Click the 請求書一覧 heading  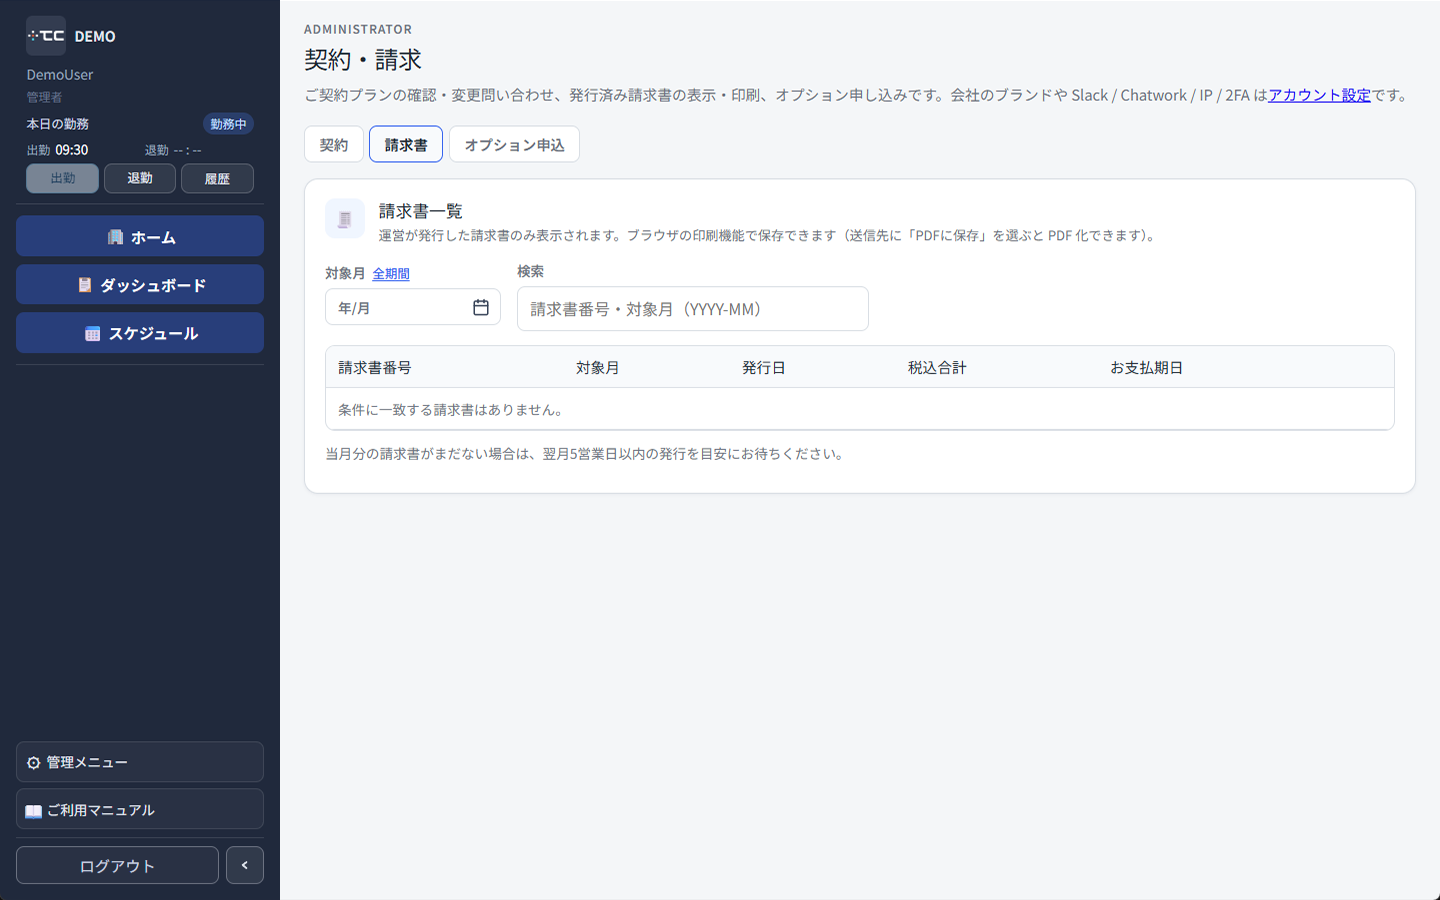(x=421, y=211)
